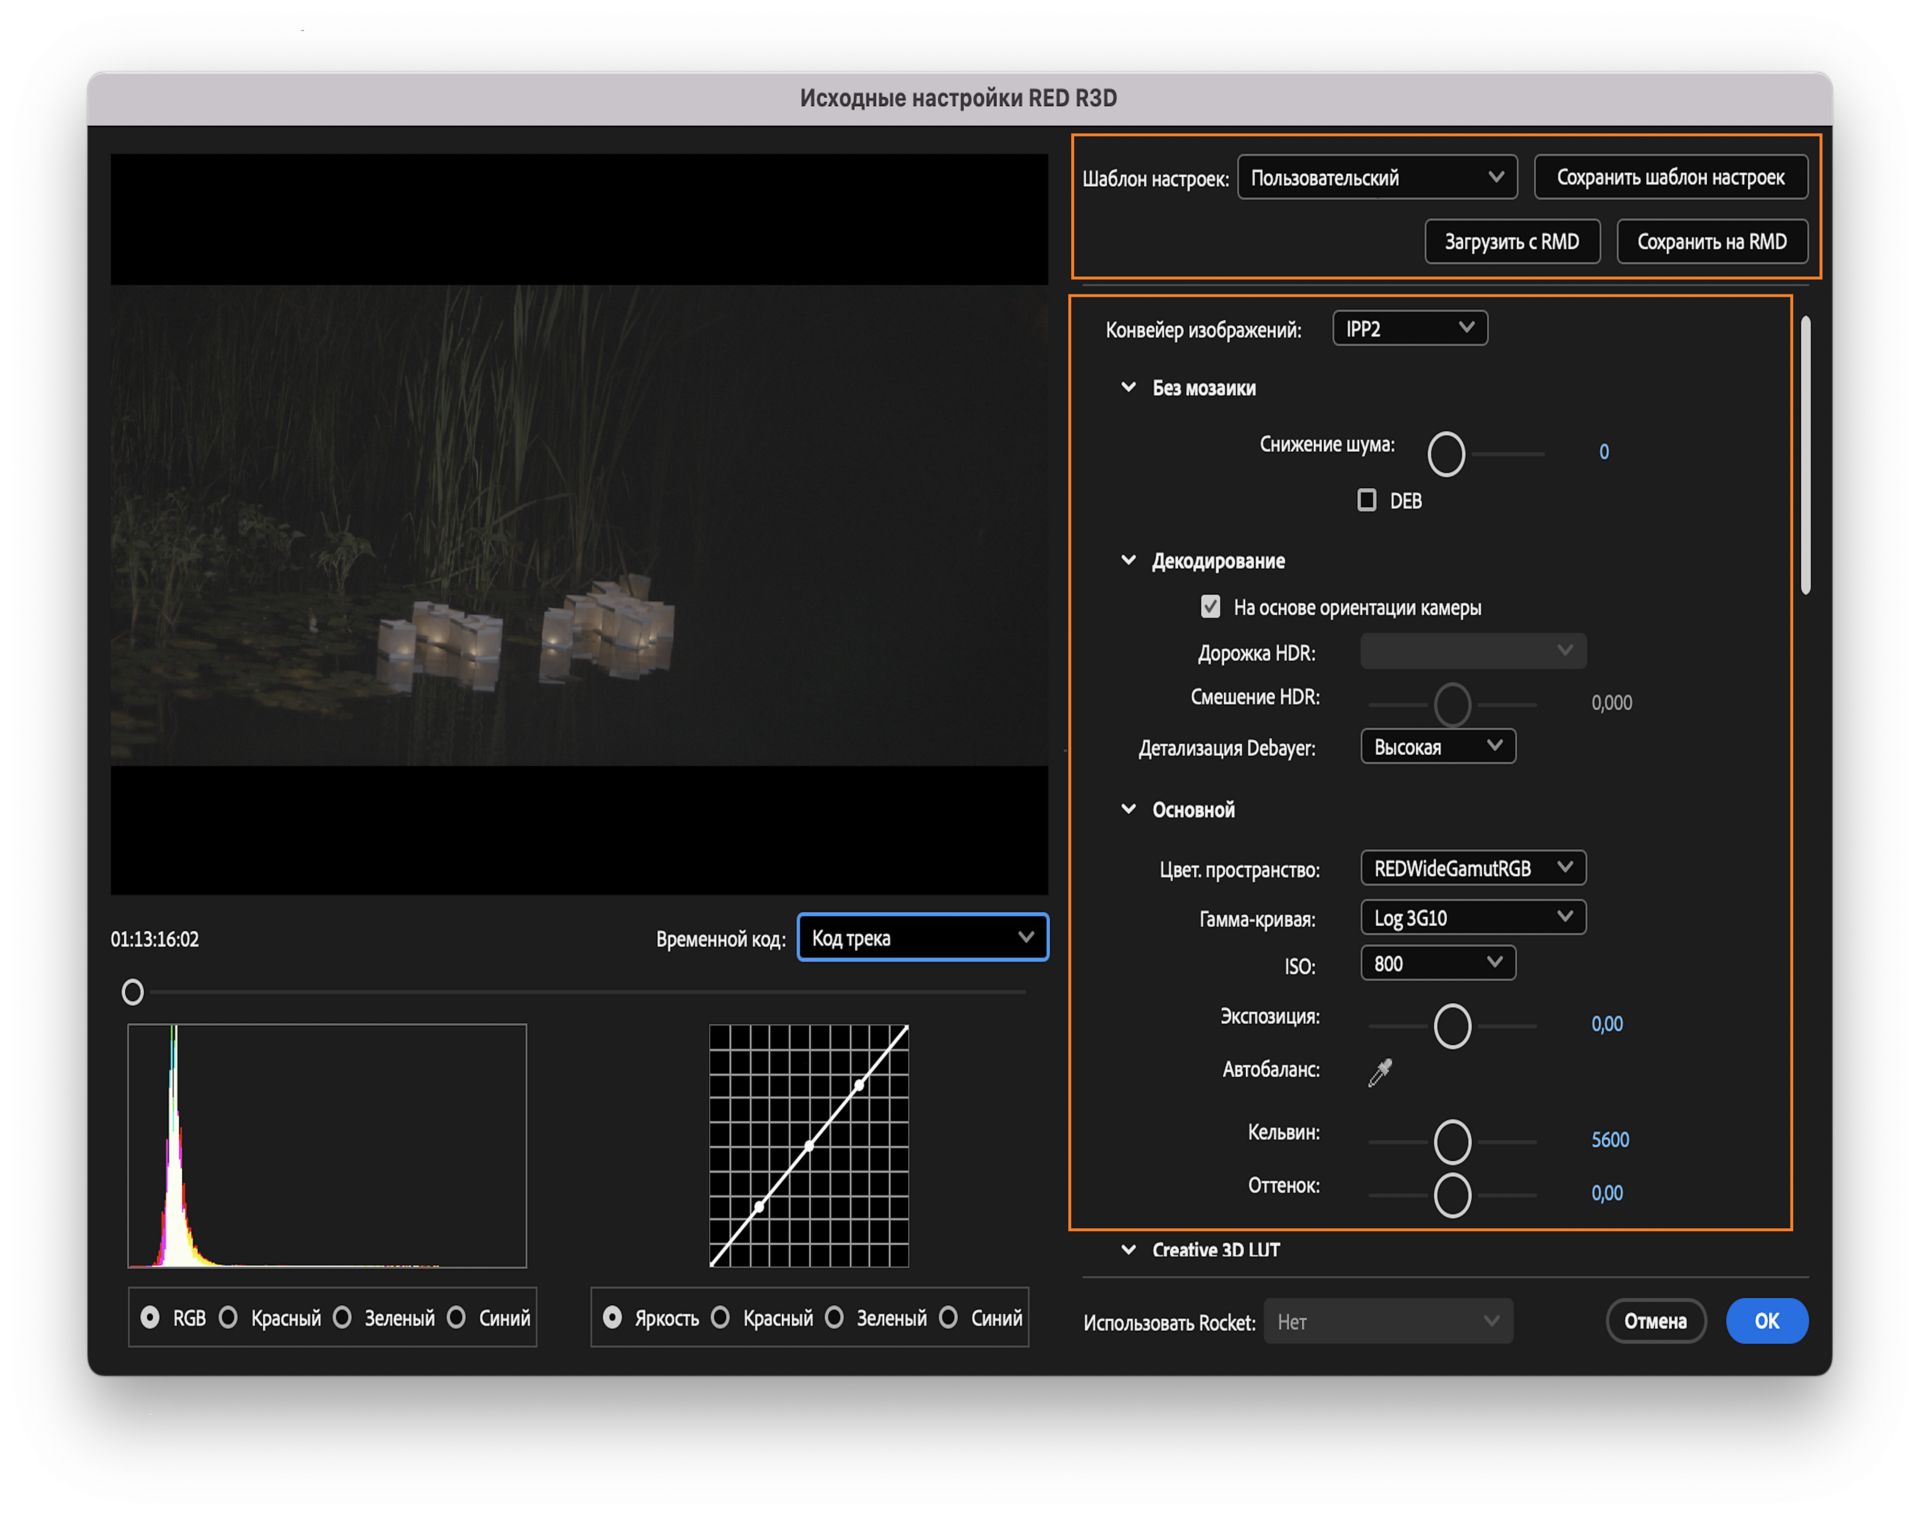Click Сохранить шаблон настроек button
The image size is (1920, 1517).
[1670, 177]
